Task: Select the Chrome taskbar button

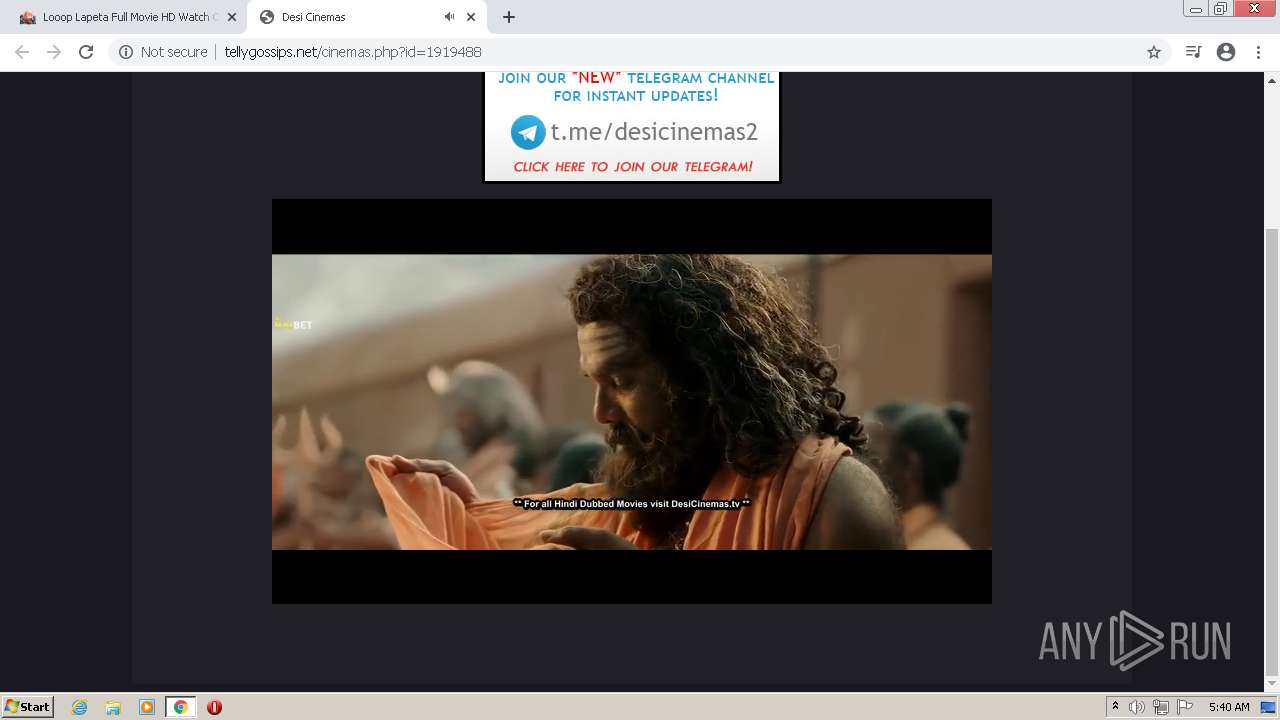Action: click(x=180, y=707)
